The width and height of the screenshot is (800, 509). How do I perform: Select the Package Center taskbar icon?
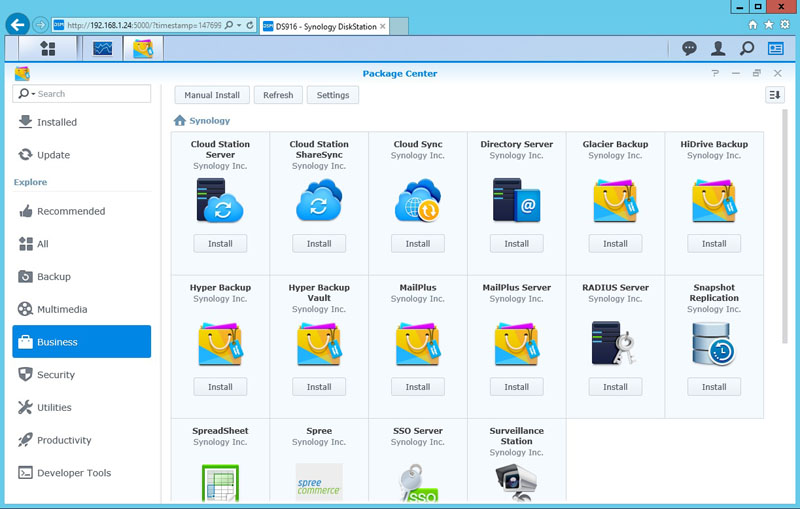click(x=143, y=49)
